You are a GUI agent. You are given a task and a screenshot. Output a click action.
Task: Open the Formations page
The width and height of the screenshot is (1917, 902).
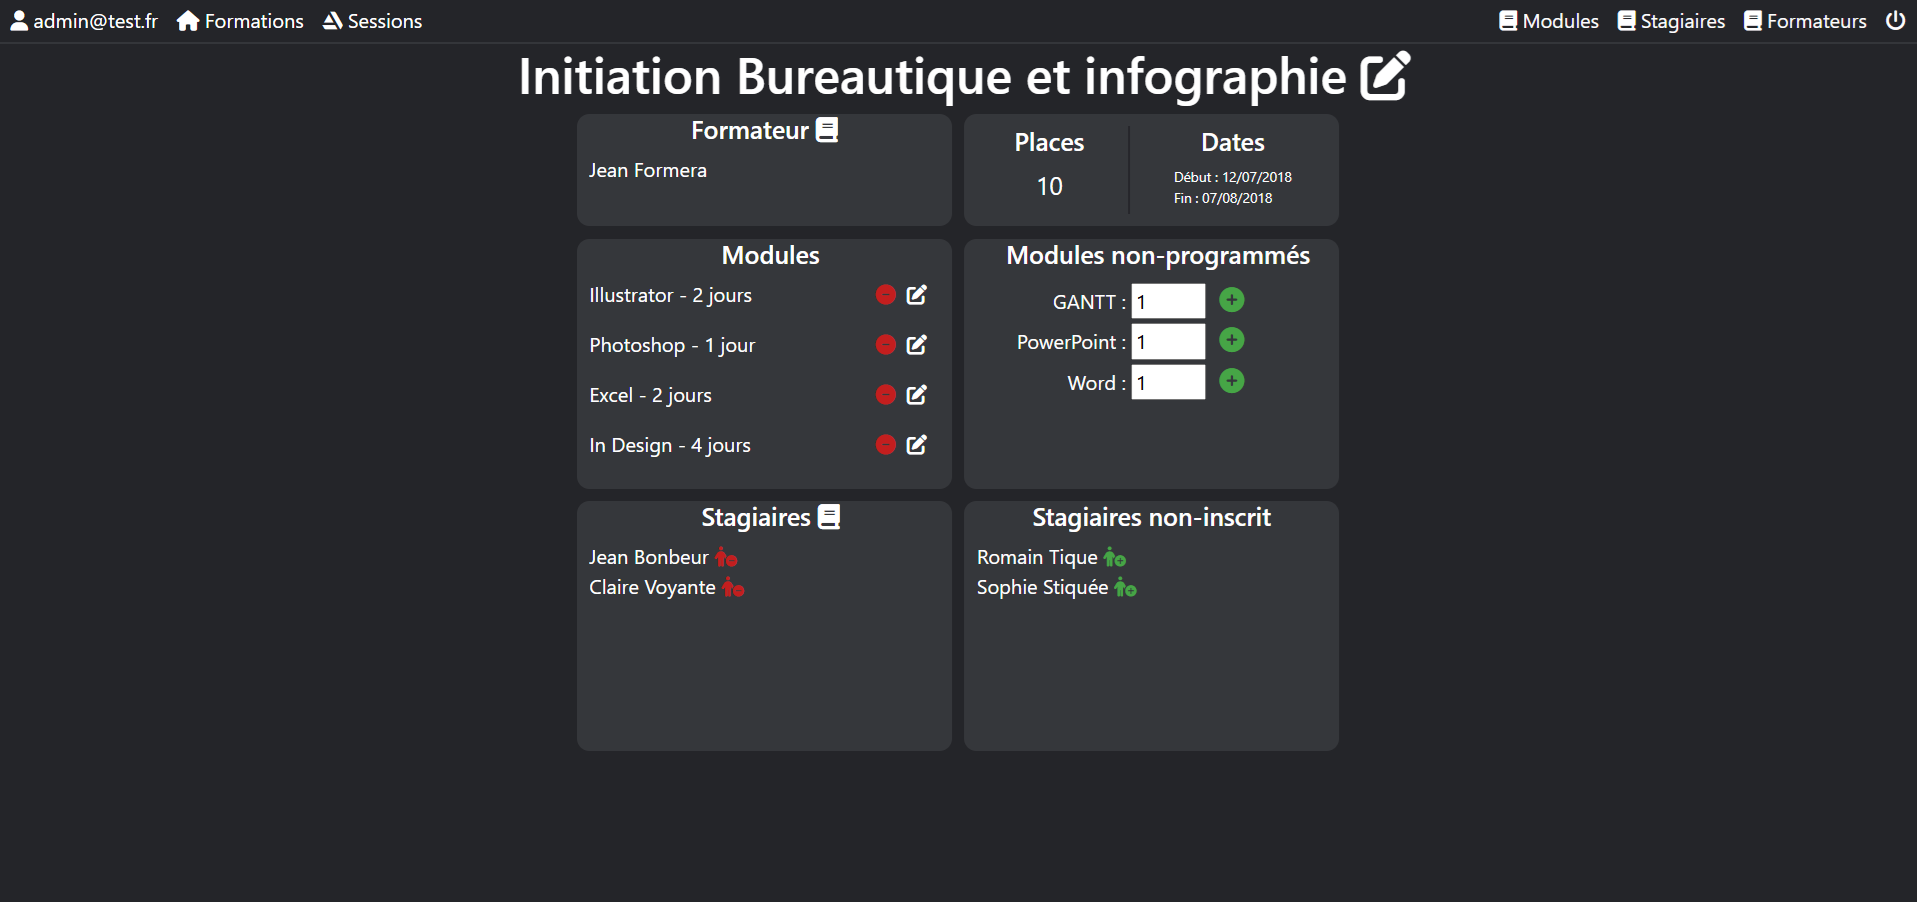click(x=239, y=20)
